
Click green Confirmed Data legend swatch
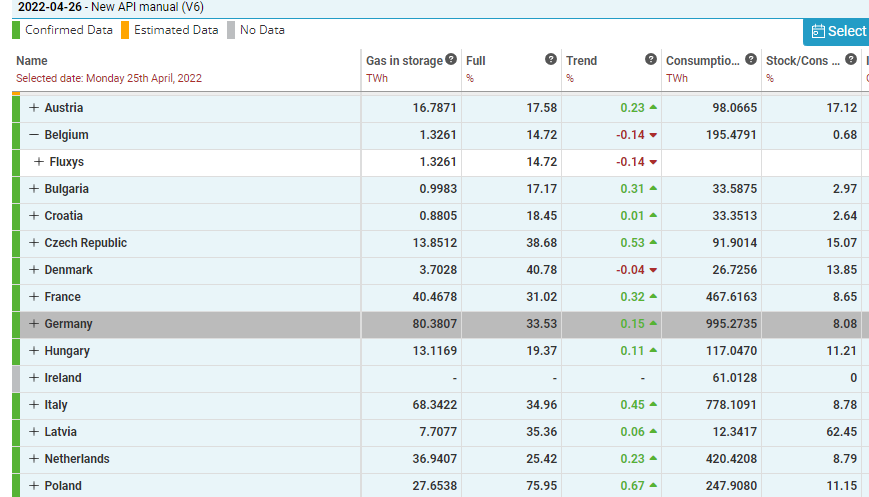tap(16, 30)
